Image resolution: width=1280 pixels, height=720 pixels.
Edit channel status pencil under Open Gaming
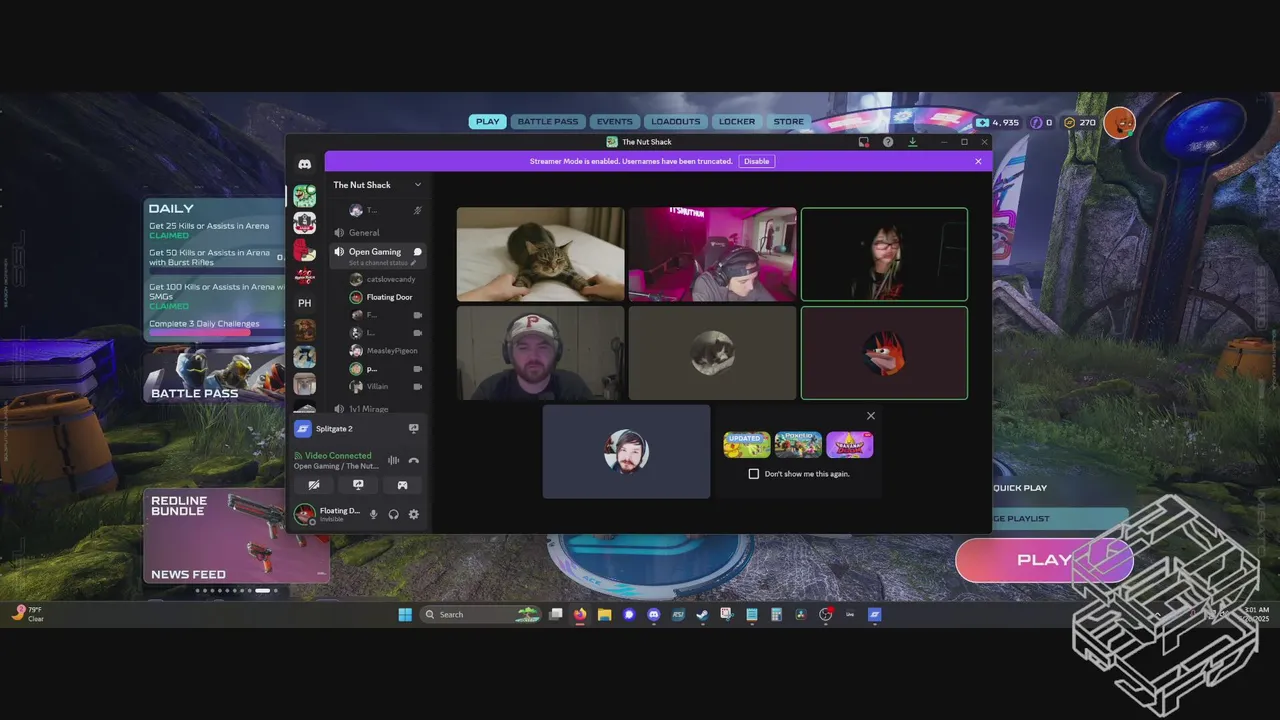[x=413, y=263]
